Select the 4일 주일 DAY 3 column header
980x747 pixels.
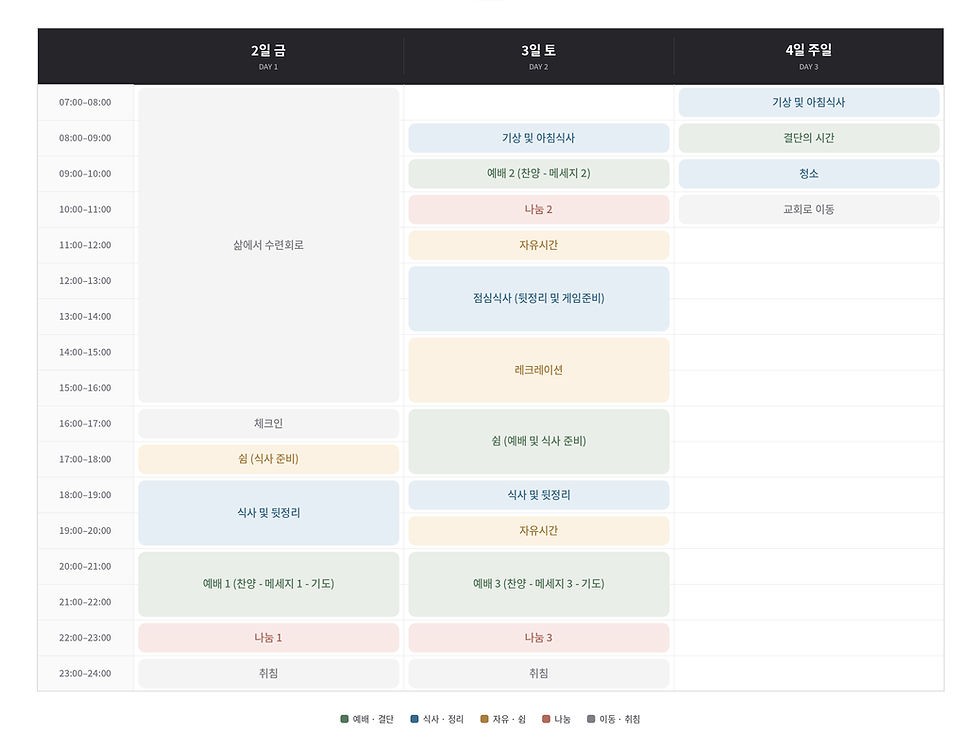point(809,56)
